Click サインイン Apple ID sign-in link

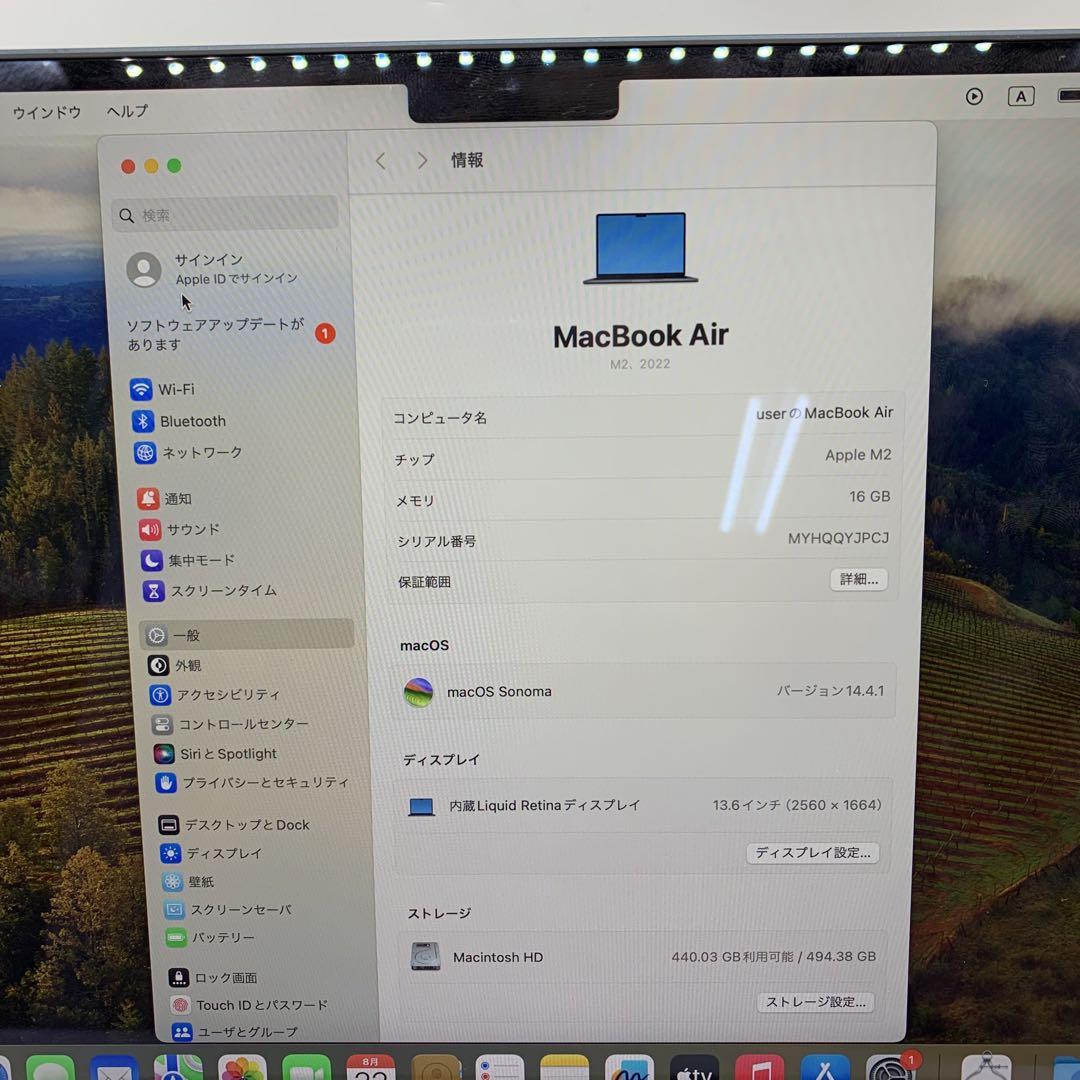tap(236, 269)
